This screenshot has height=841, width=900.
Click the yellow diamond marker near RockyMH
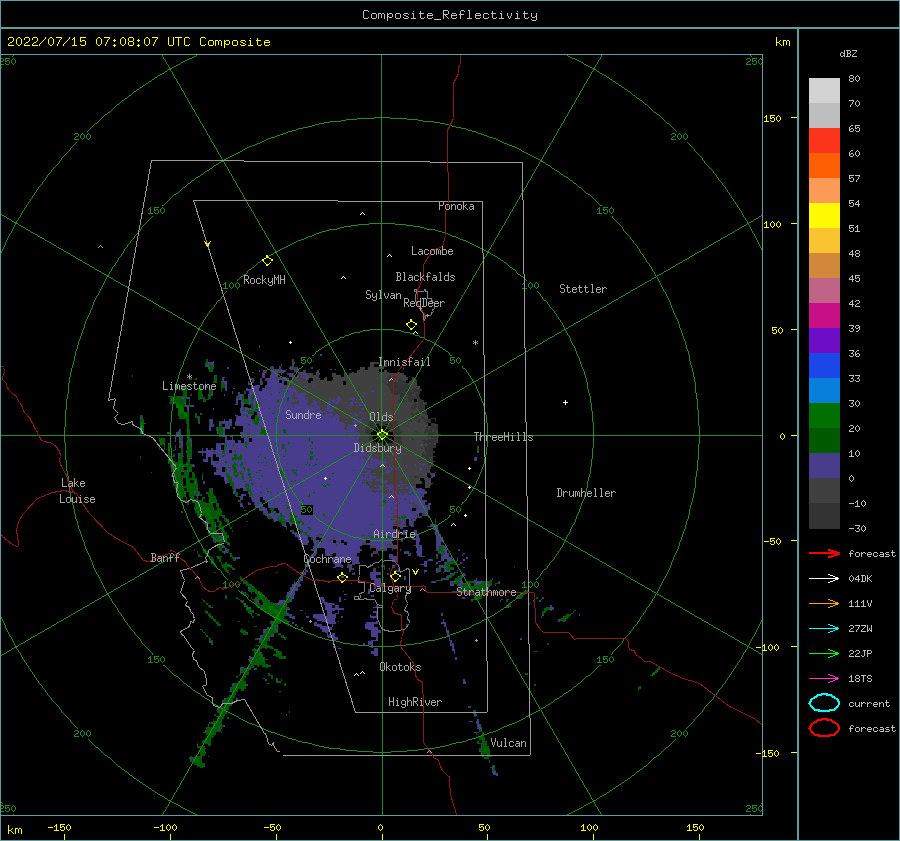(x=267, y=261)
